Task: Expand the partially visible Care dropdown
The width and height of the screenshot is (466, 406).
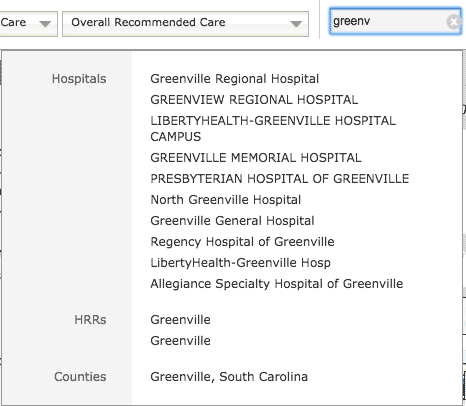Action: [29, 23]
